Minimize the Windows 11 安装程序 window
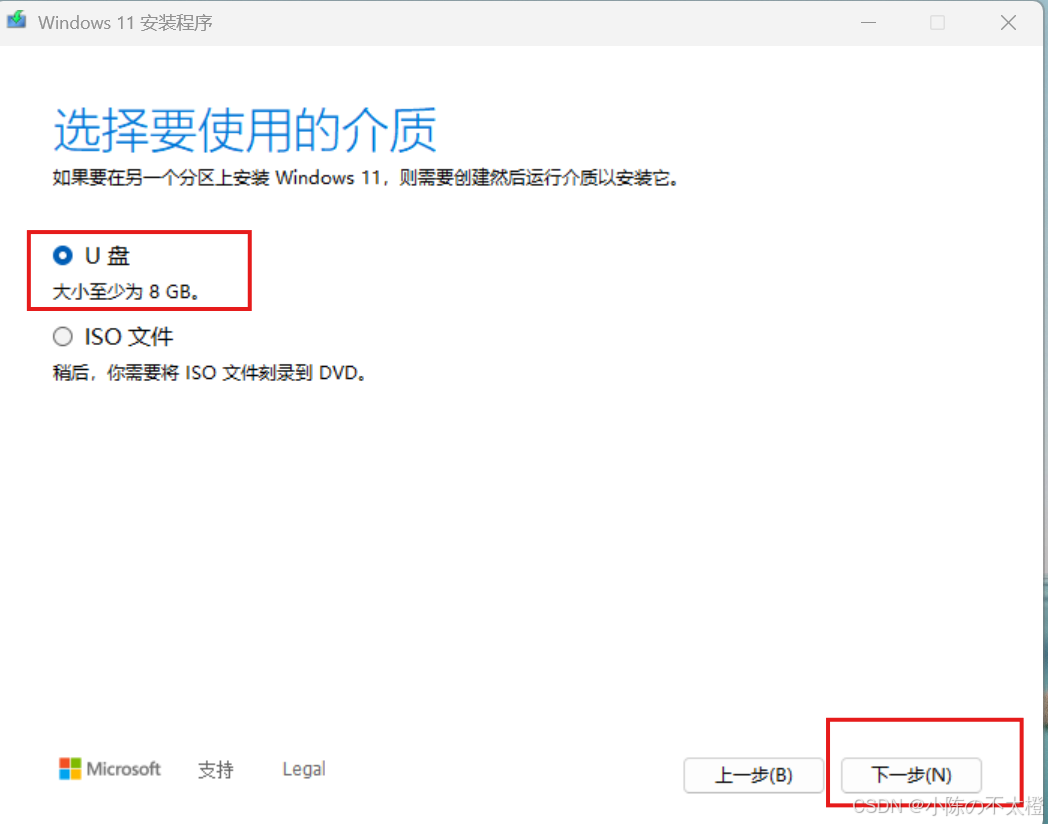1048x824 pixels. pos(868,23)
